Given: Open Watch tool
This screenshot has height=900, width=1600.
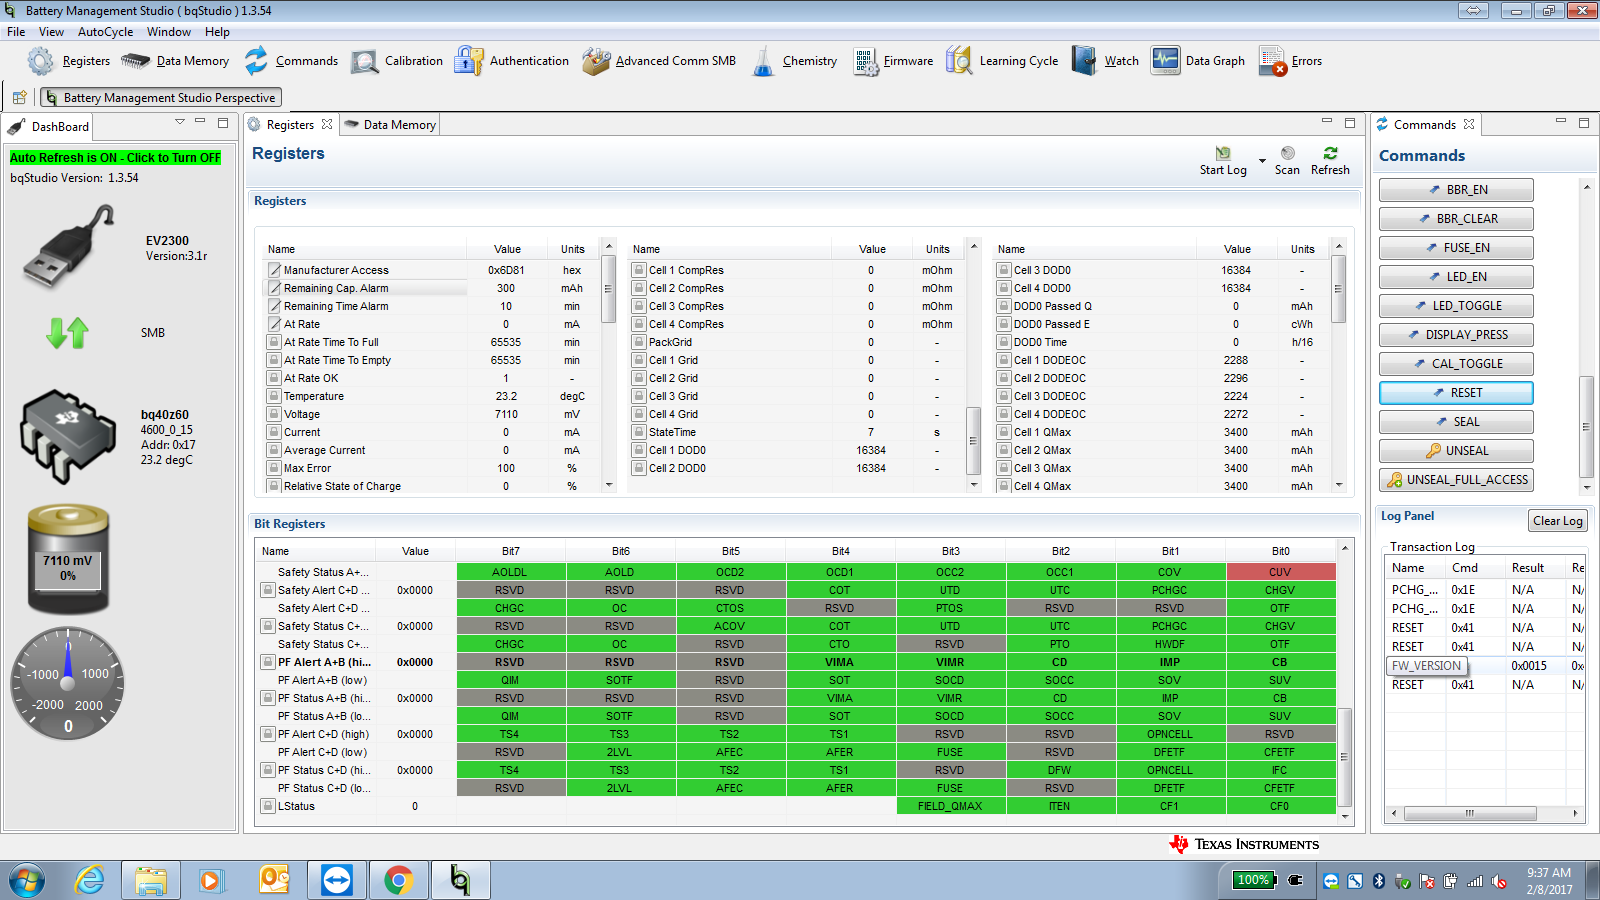Looking at the screenshot, I should (x=1085, y=61).
